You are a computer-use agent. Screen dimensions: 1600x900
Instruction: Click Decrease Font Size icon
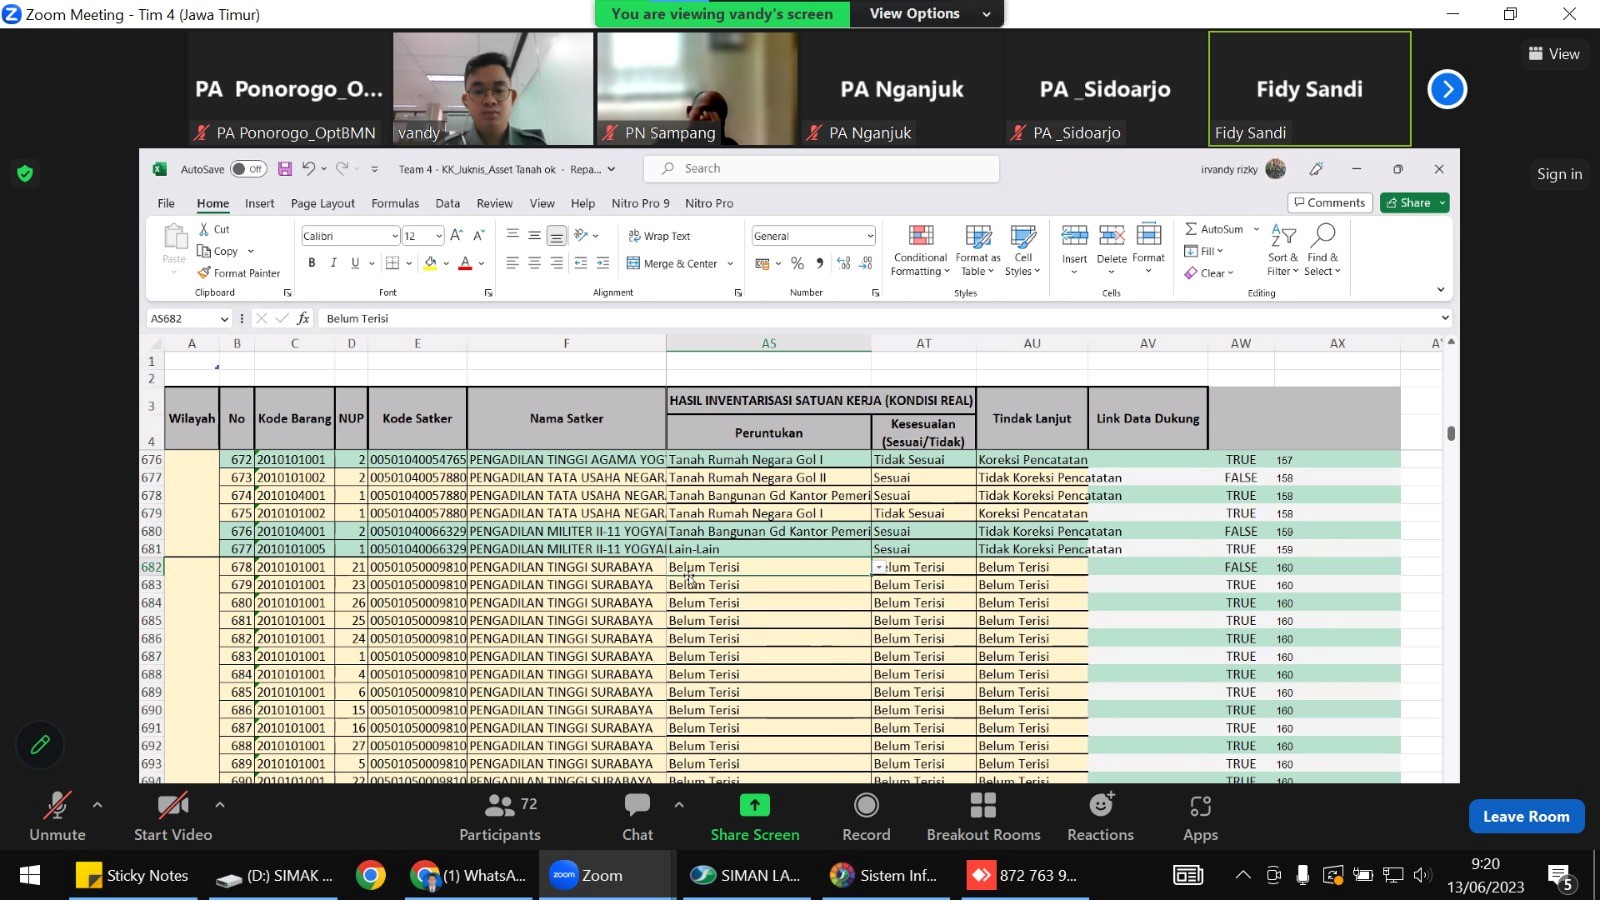(478, 235)
